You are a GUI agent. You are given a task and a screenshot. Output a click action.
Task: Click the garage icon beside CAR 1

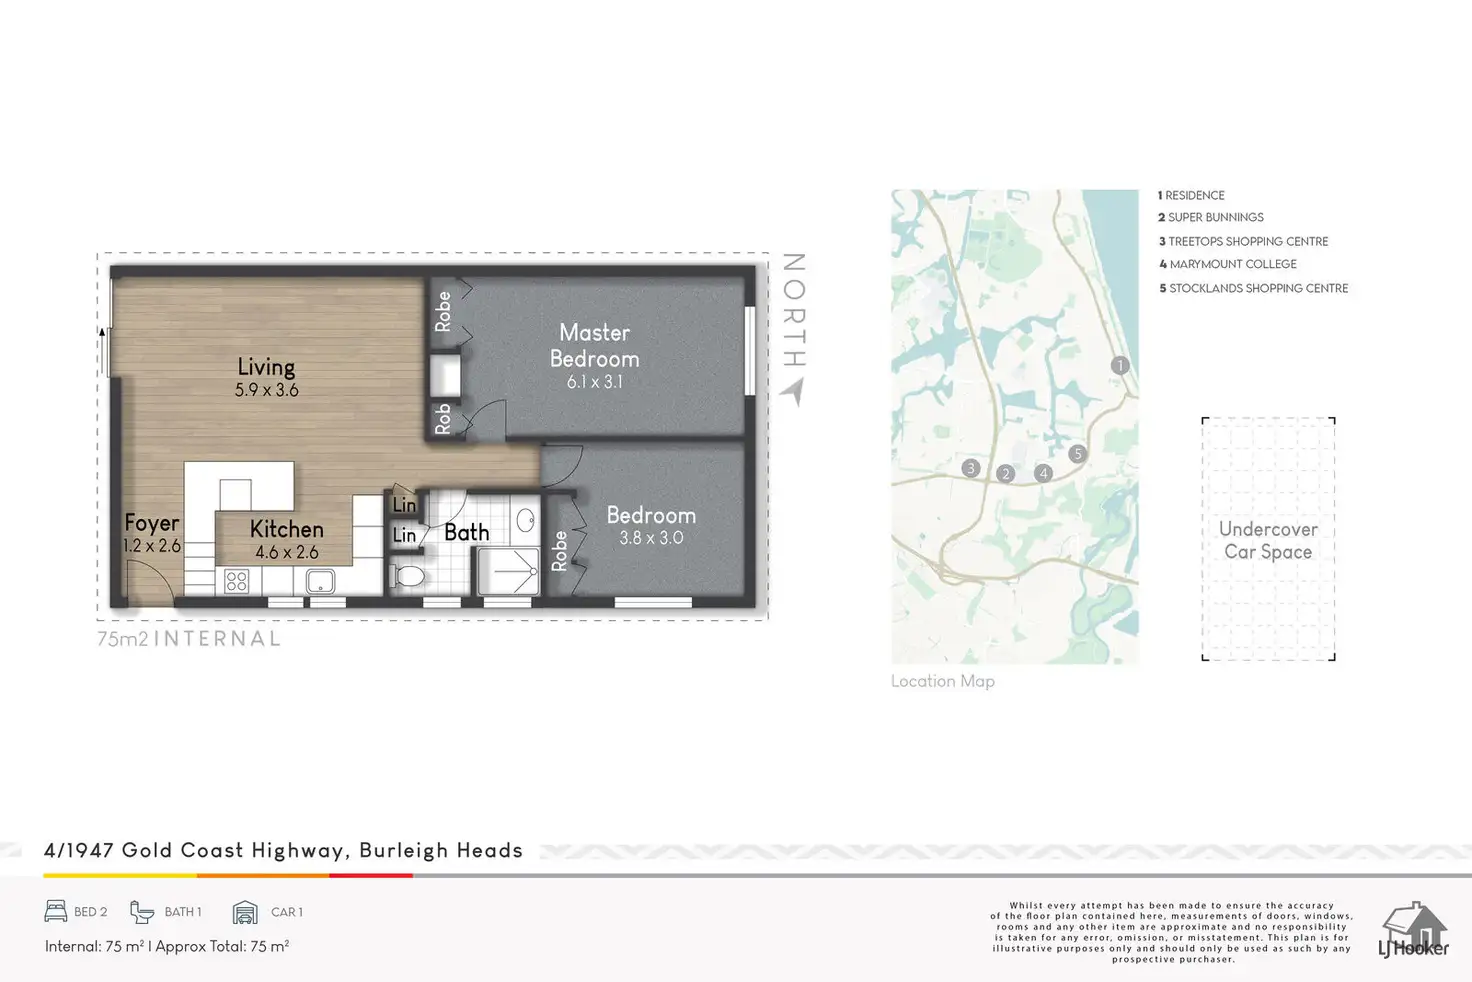245,912
